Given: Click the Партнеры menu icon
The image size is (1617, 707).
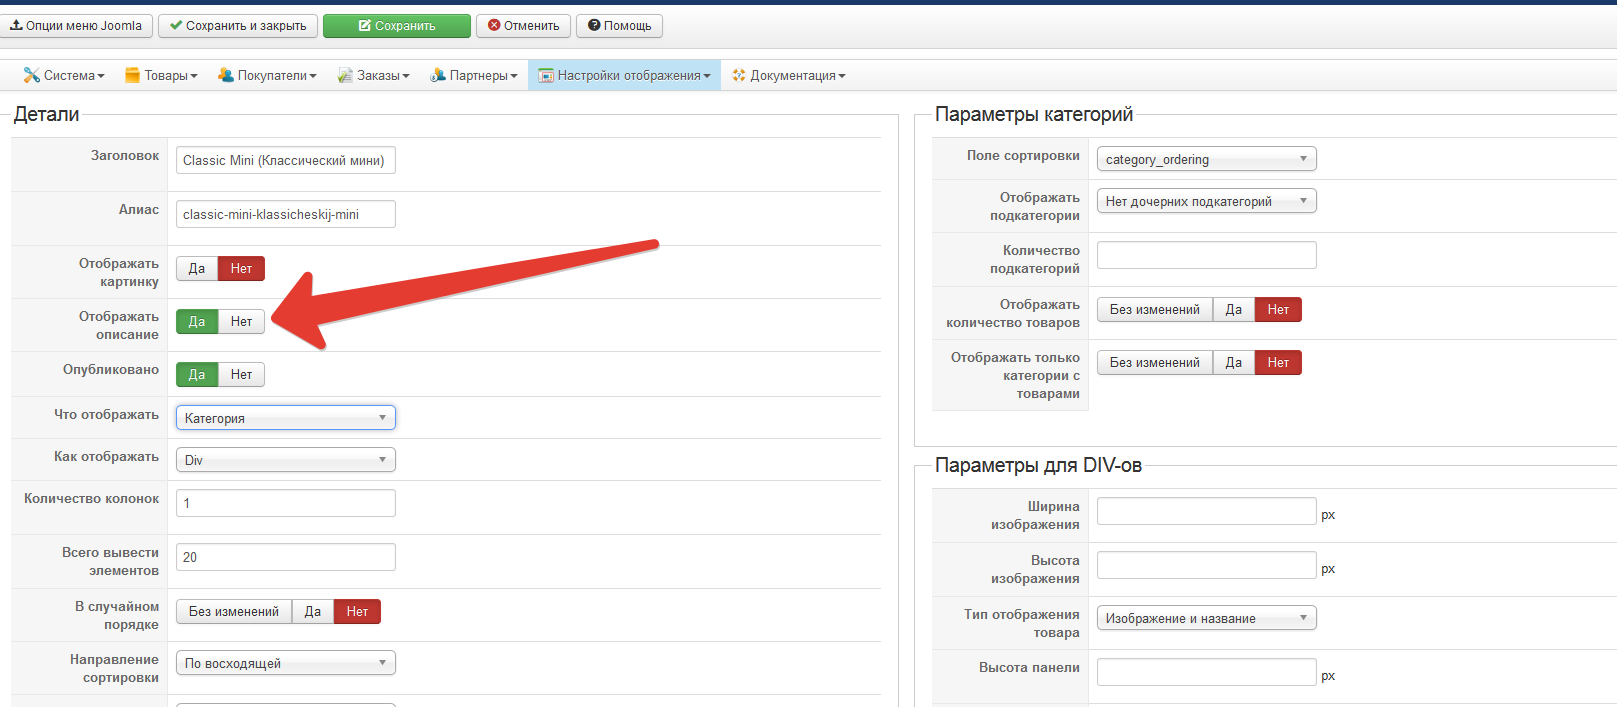Looking at the screenshot, I should pyautogui.click(x=438, y=75).
